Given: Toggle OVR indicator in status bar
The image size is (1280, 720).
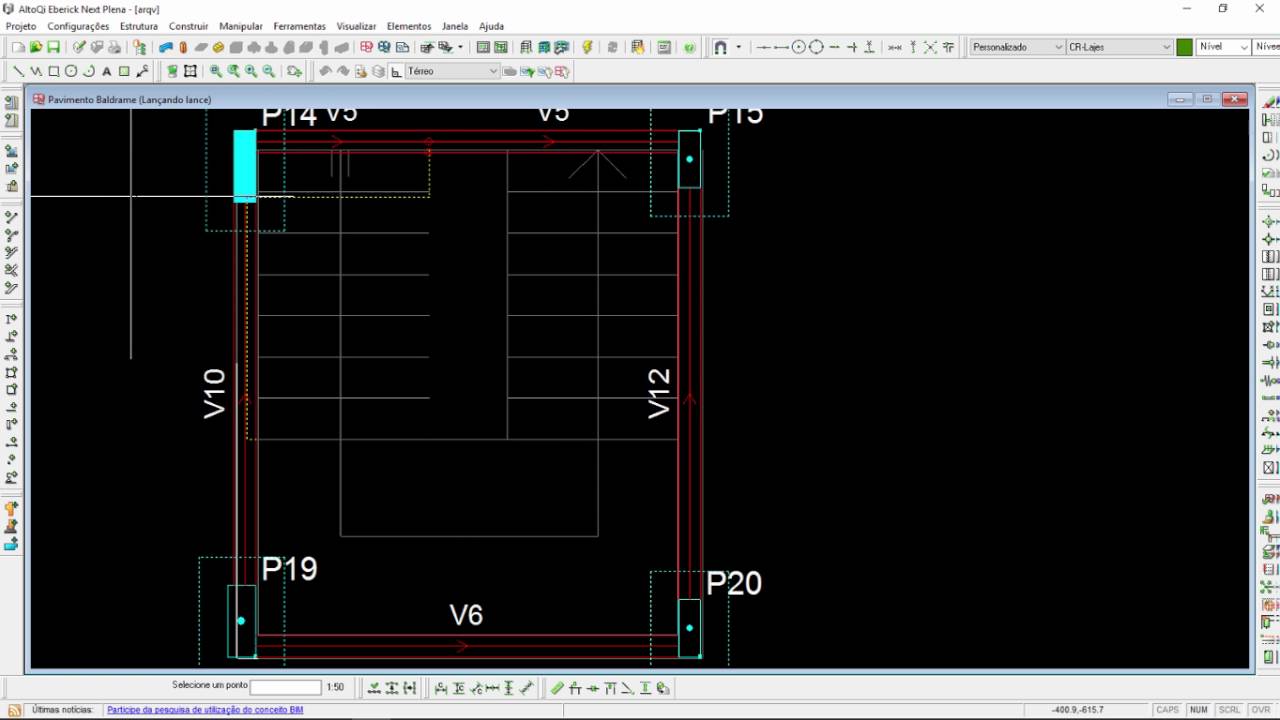Looking at the screenshot, I should click(x=1260, y=710).
